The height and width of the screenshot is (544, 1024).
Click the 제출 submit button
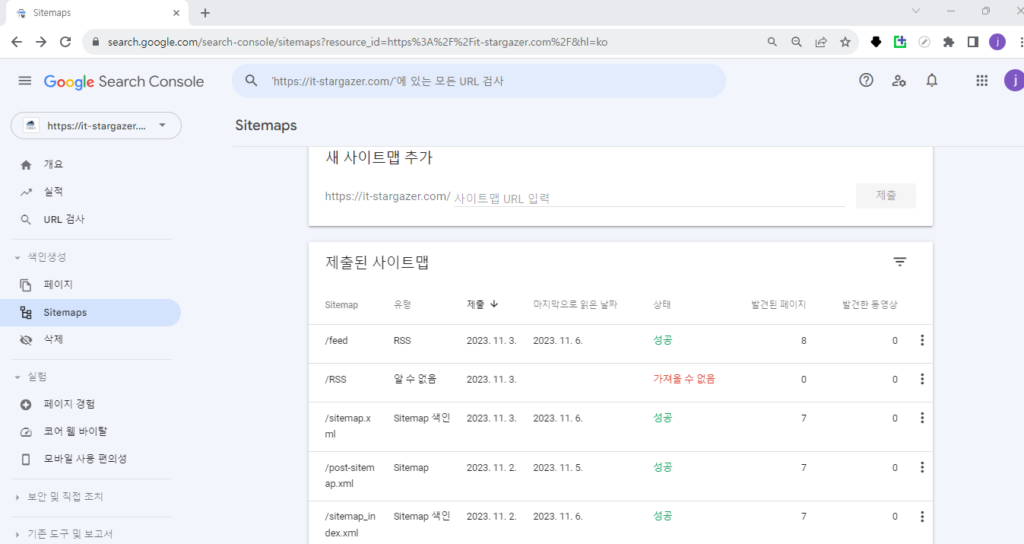coord(886,195)
